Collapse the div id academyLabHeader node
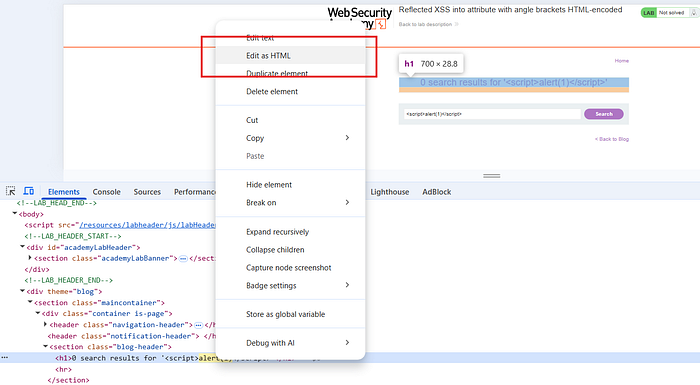Viewport: 700px width, 385px height. pos(22,247)
